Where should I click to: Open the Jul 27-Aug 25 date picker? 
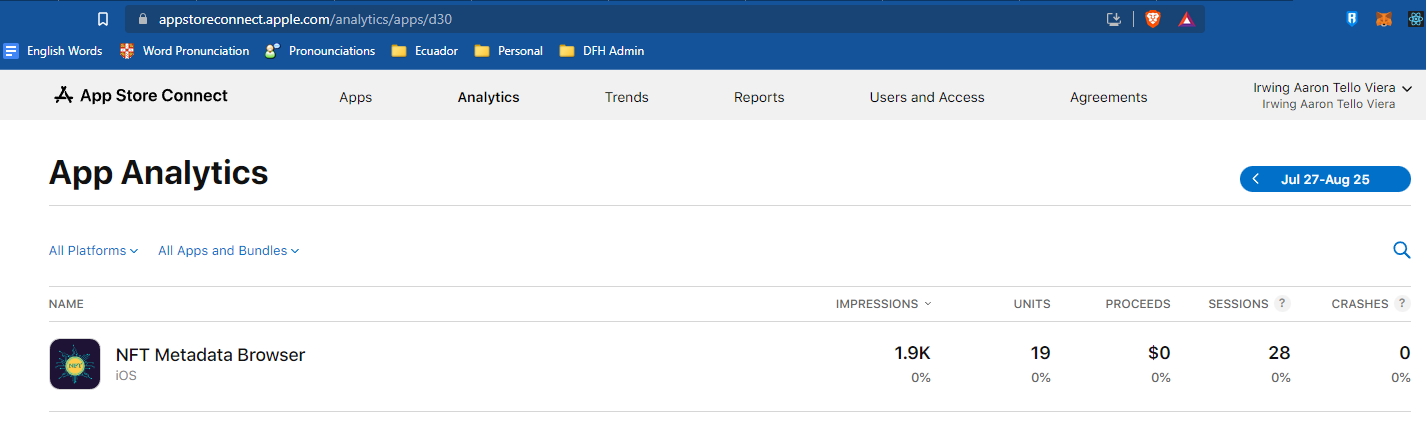[x=1325, y=180]
